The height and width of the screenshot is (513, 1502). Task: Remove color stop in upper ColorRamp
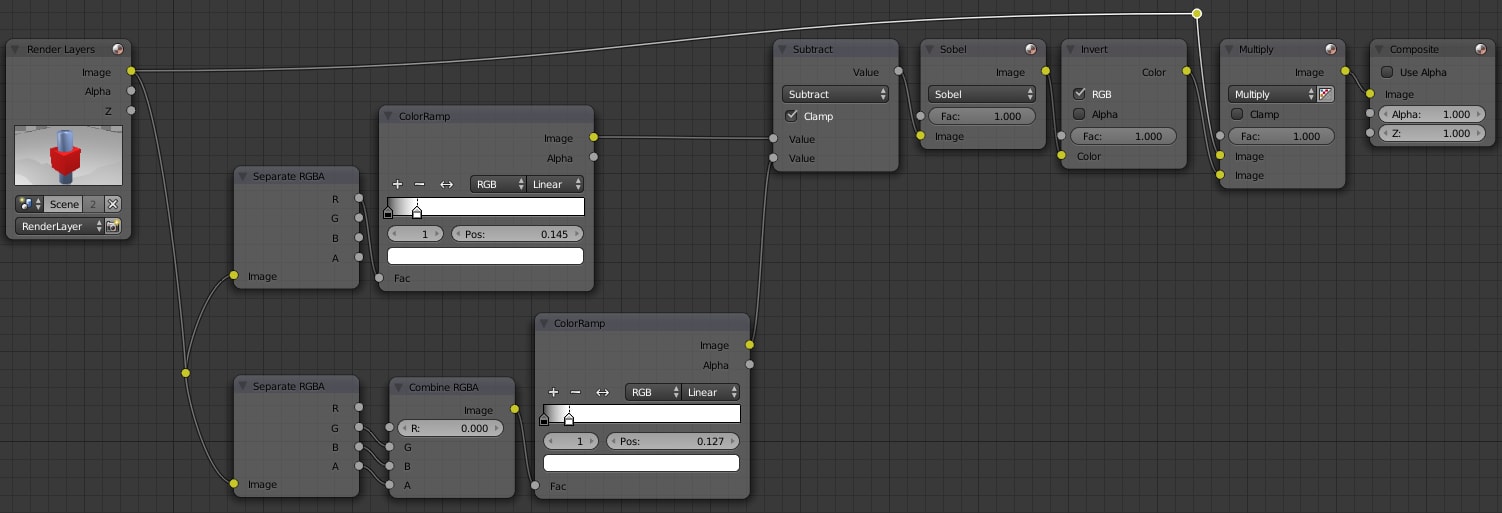click(419, 184)
